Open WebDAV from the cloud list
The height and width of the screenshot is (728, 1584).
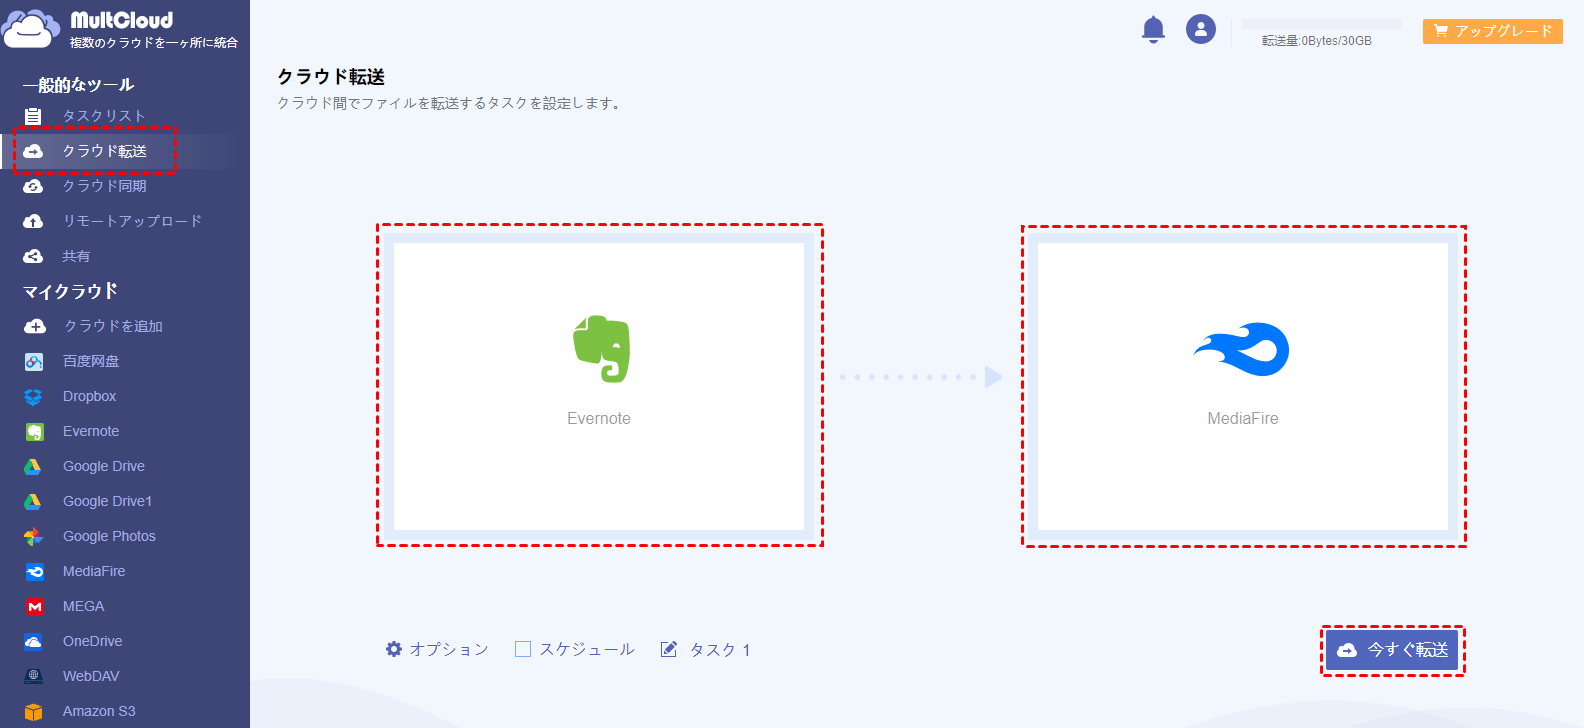pos(91,676)
